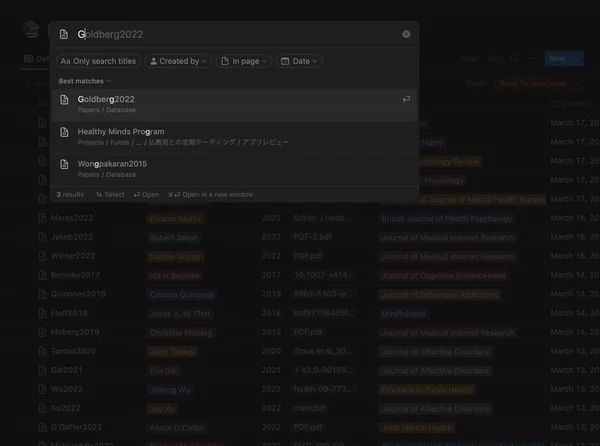Click the Frontiers in Public Health tag
The width and height of the screenshot is (600, 446).
(x=427, y=390)
